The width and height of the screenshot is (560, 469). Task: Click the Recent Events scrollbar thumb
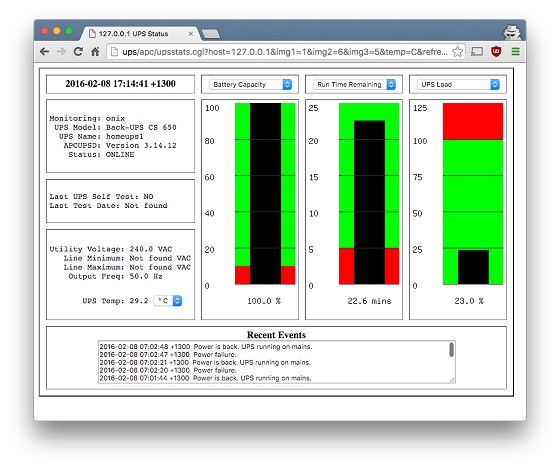coord(451,349)
